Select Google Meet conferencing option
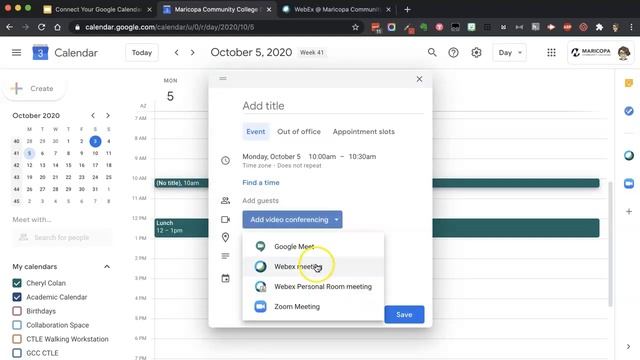Viewport: 640px width, 360px height. [313, 247]
